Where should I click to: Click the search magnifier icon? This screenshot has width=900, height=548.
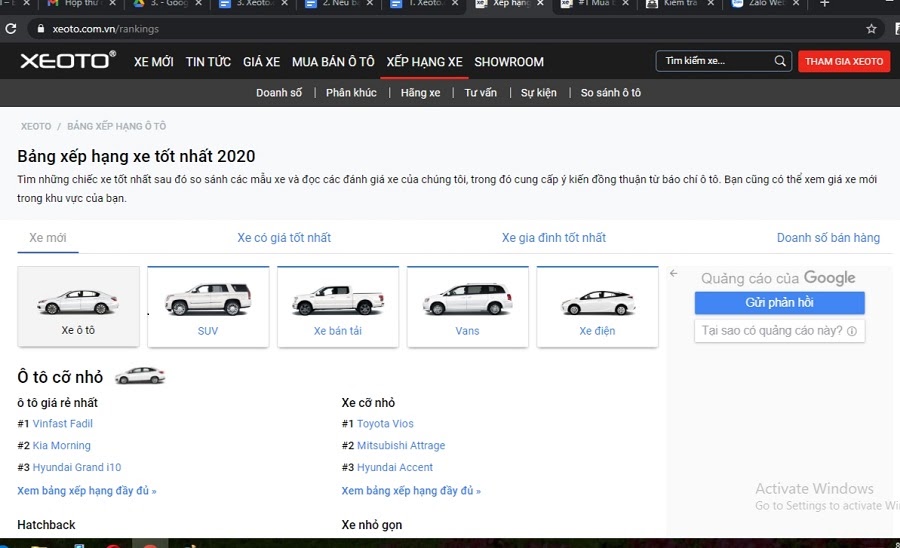point(780,61)
